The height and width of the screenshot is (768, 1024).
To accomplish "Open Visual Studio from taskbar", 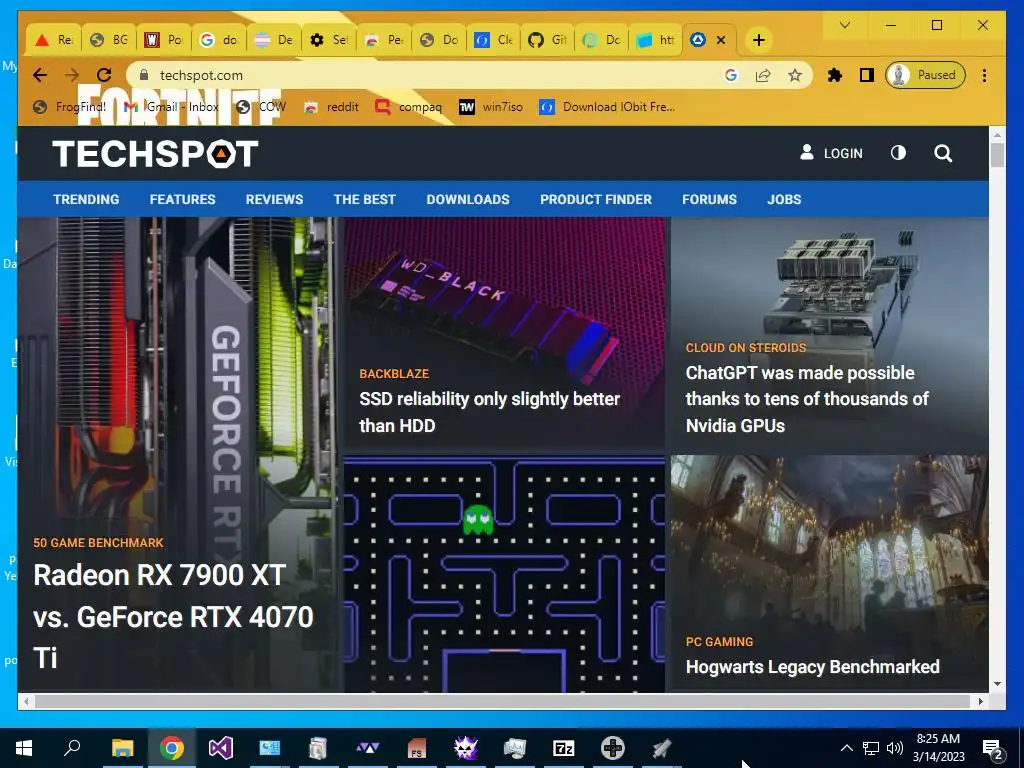I will (221, 748).
